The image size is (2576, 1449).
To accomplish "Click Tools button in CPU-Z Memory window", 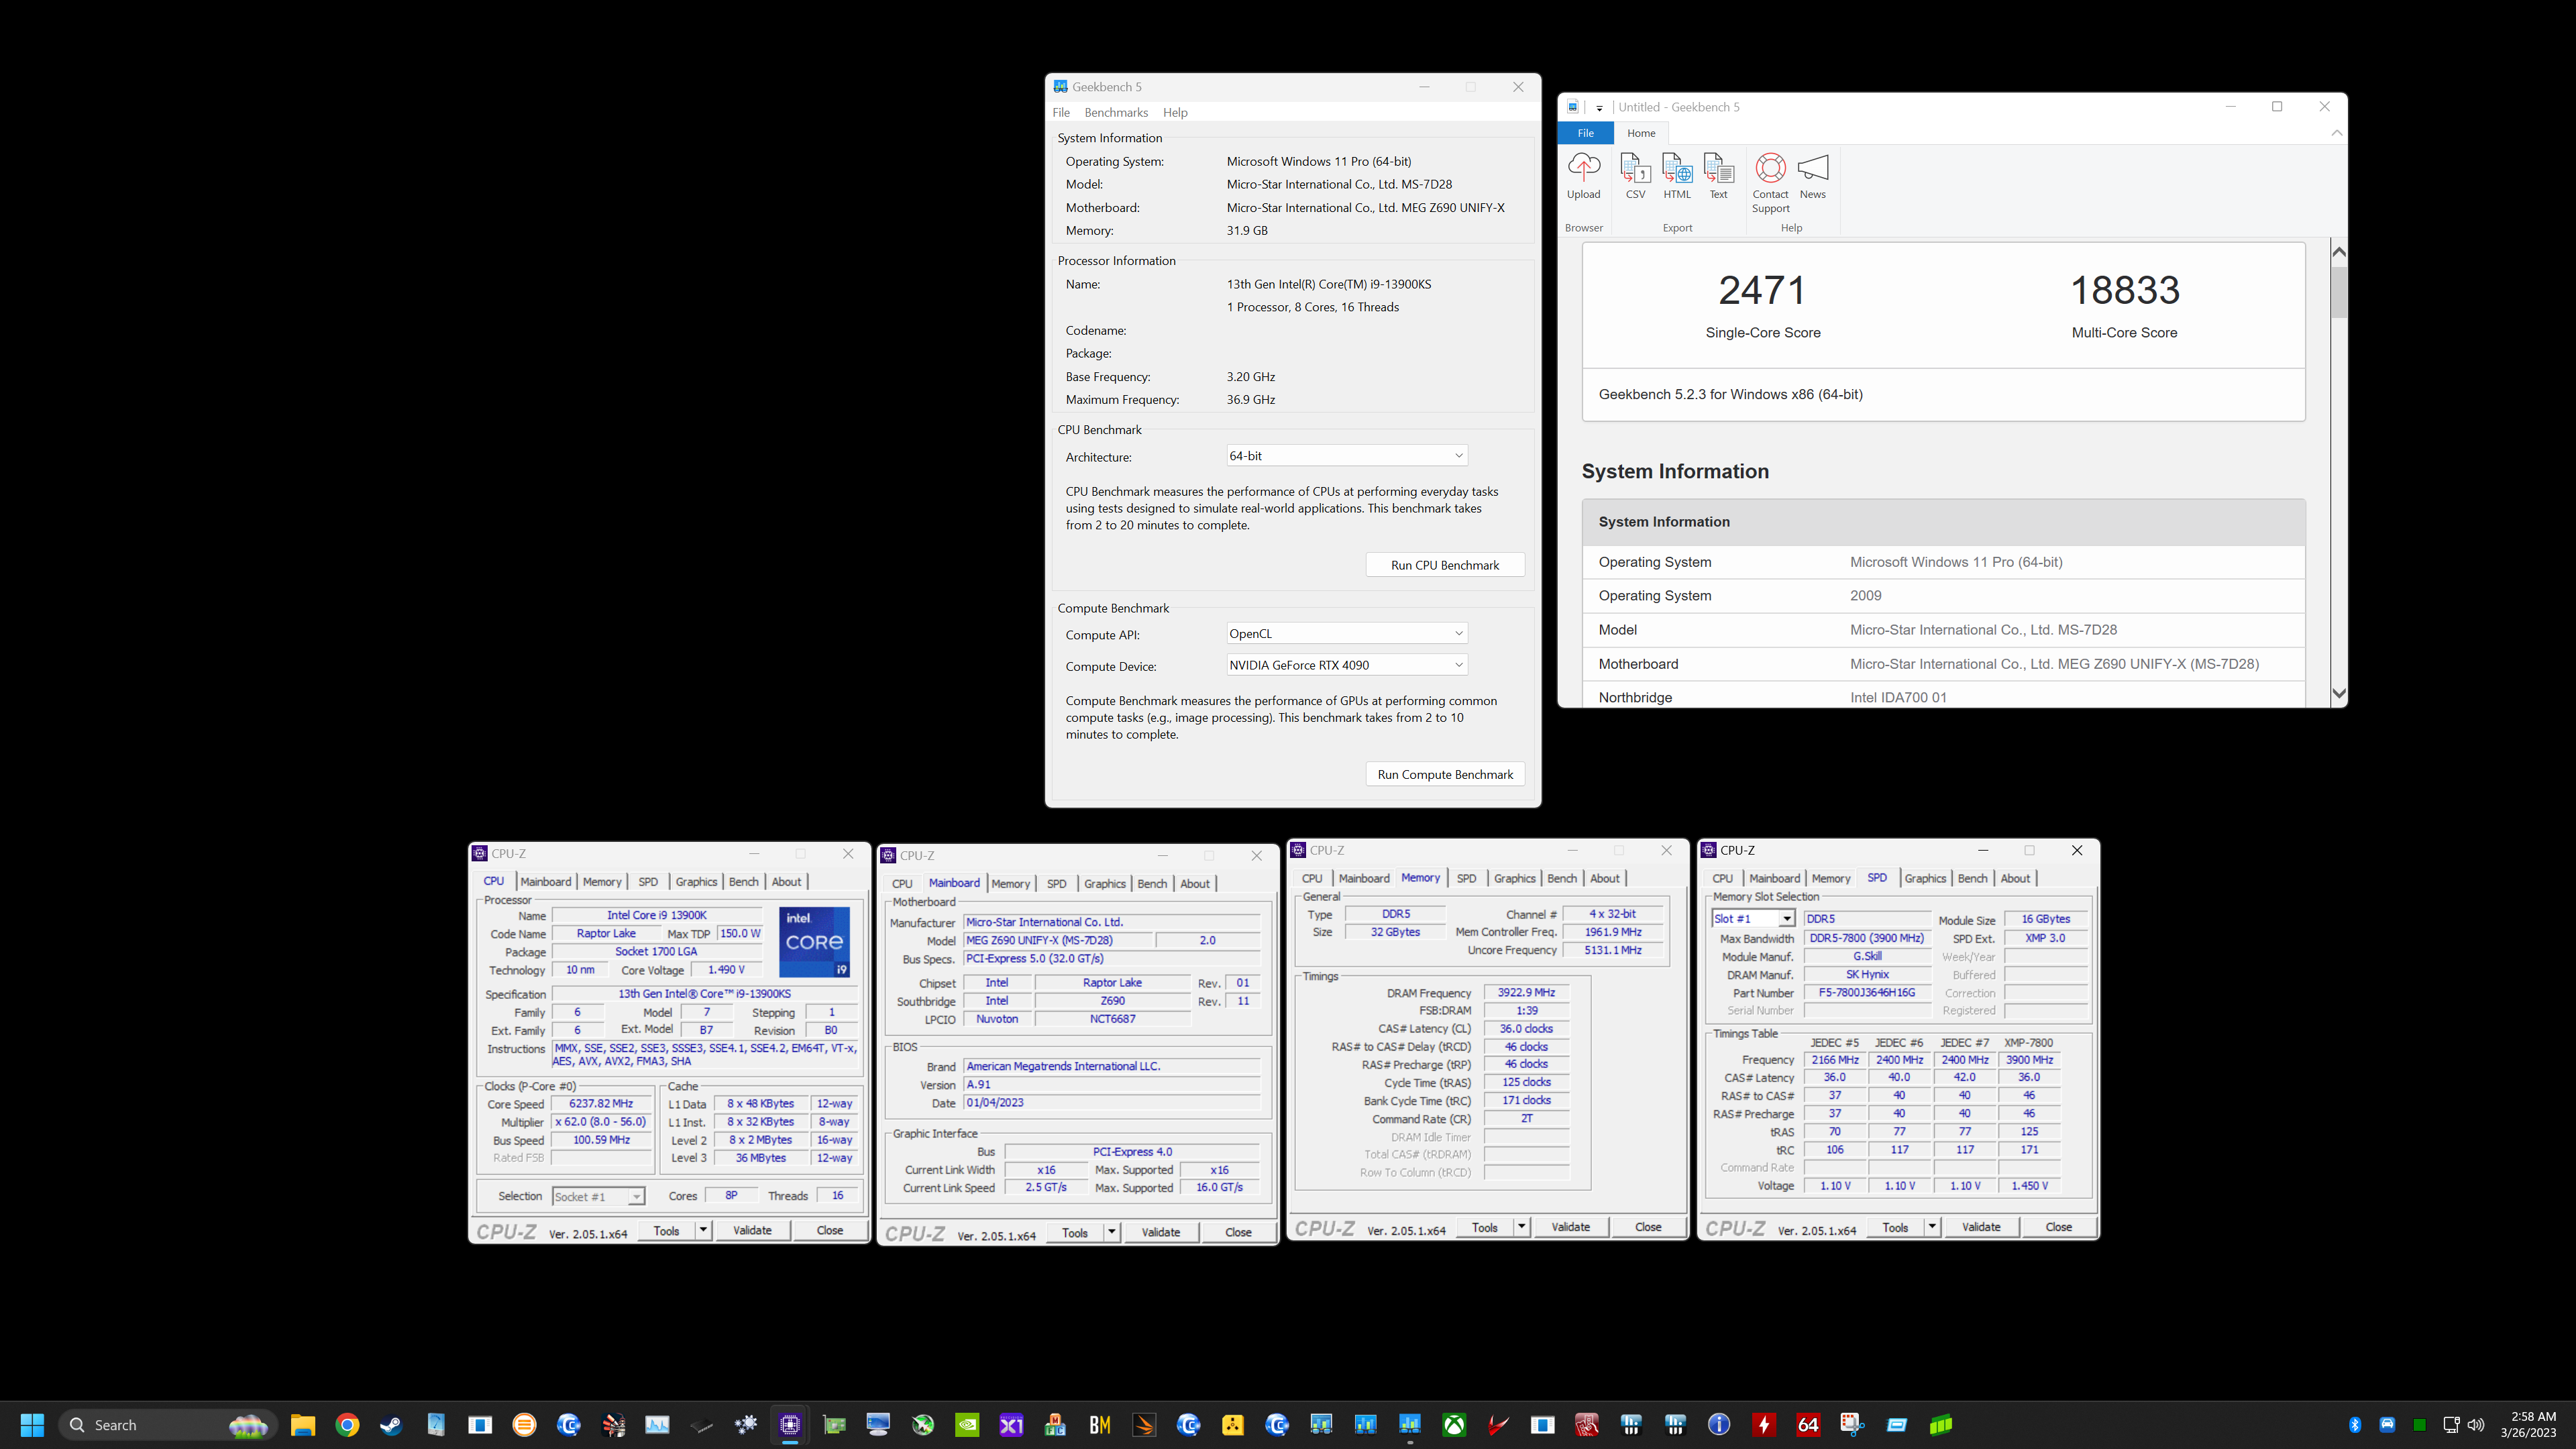I will click(1485, 1227).
